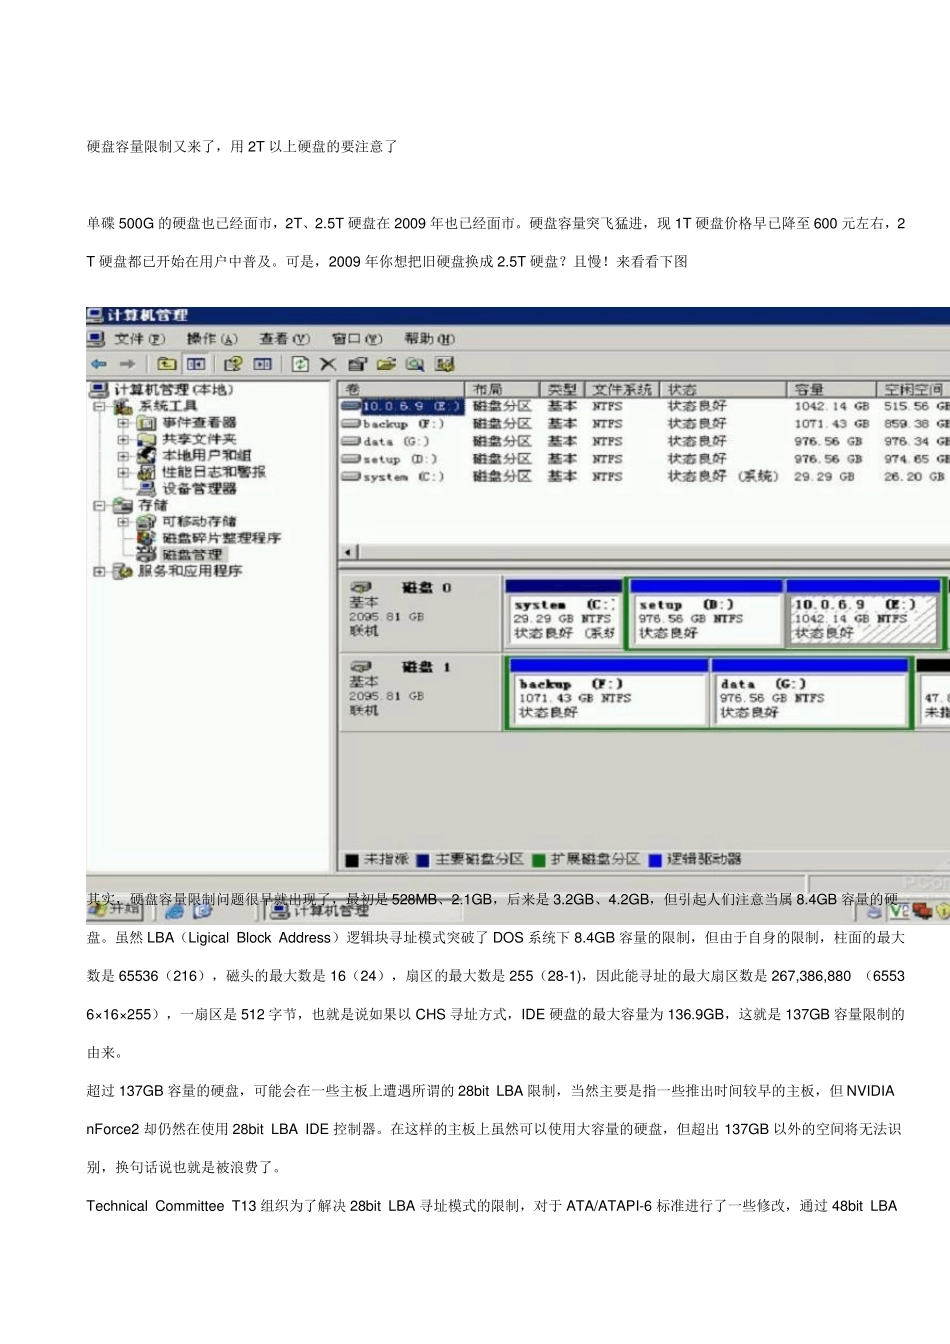Click the Properties toolbar icon
Screen dimensions: 950x1344
357,364
